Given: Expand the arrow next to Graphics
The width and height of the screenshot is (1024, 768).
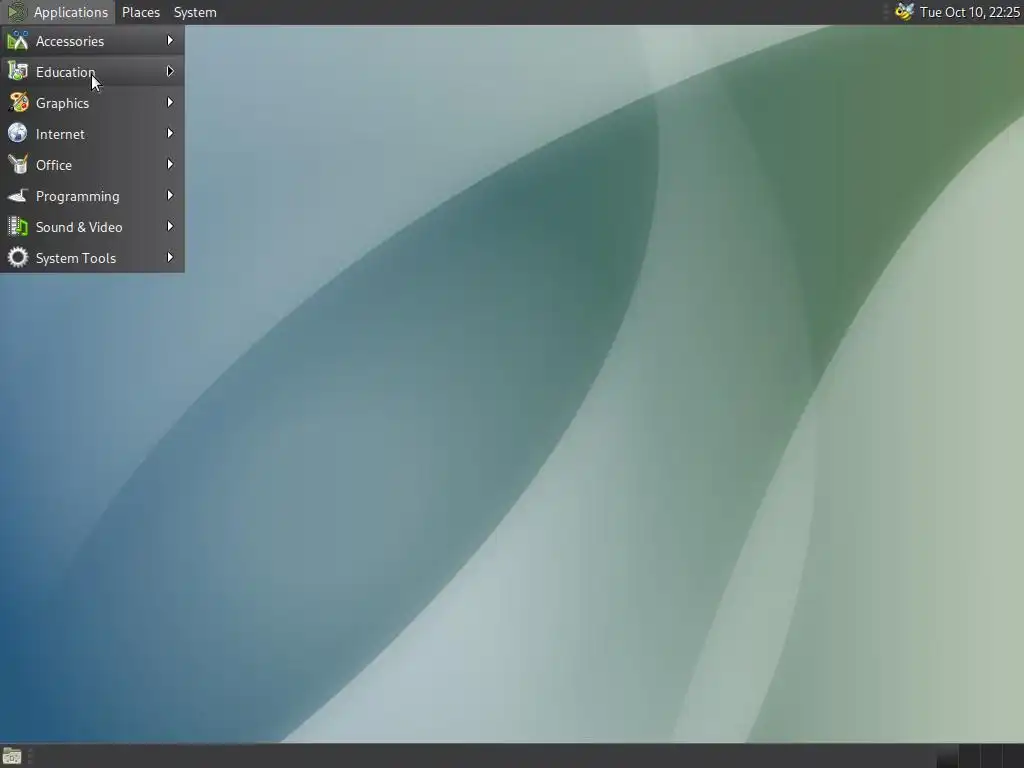Looking at the screenshot, I should pos(170,103).
